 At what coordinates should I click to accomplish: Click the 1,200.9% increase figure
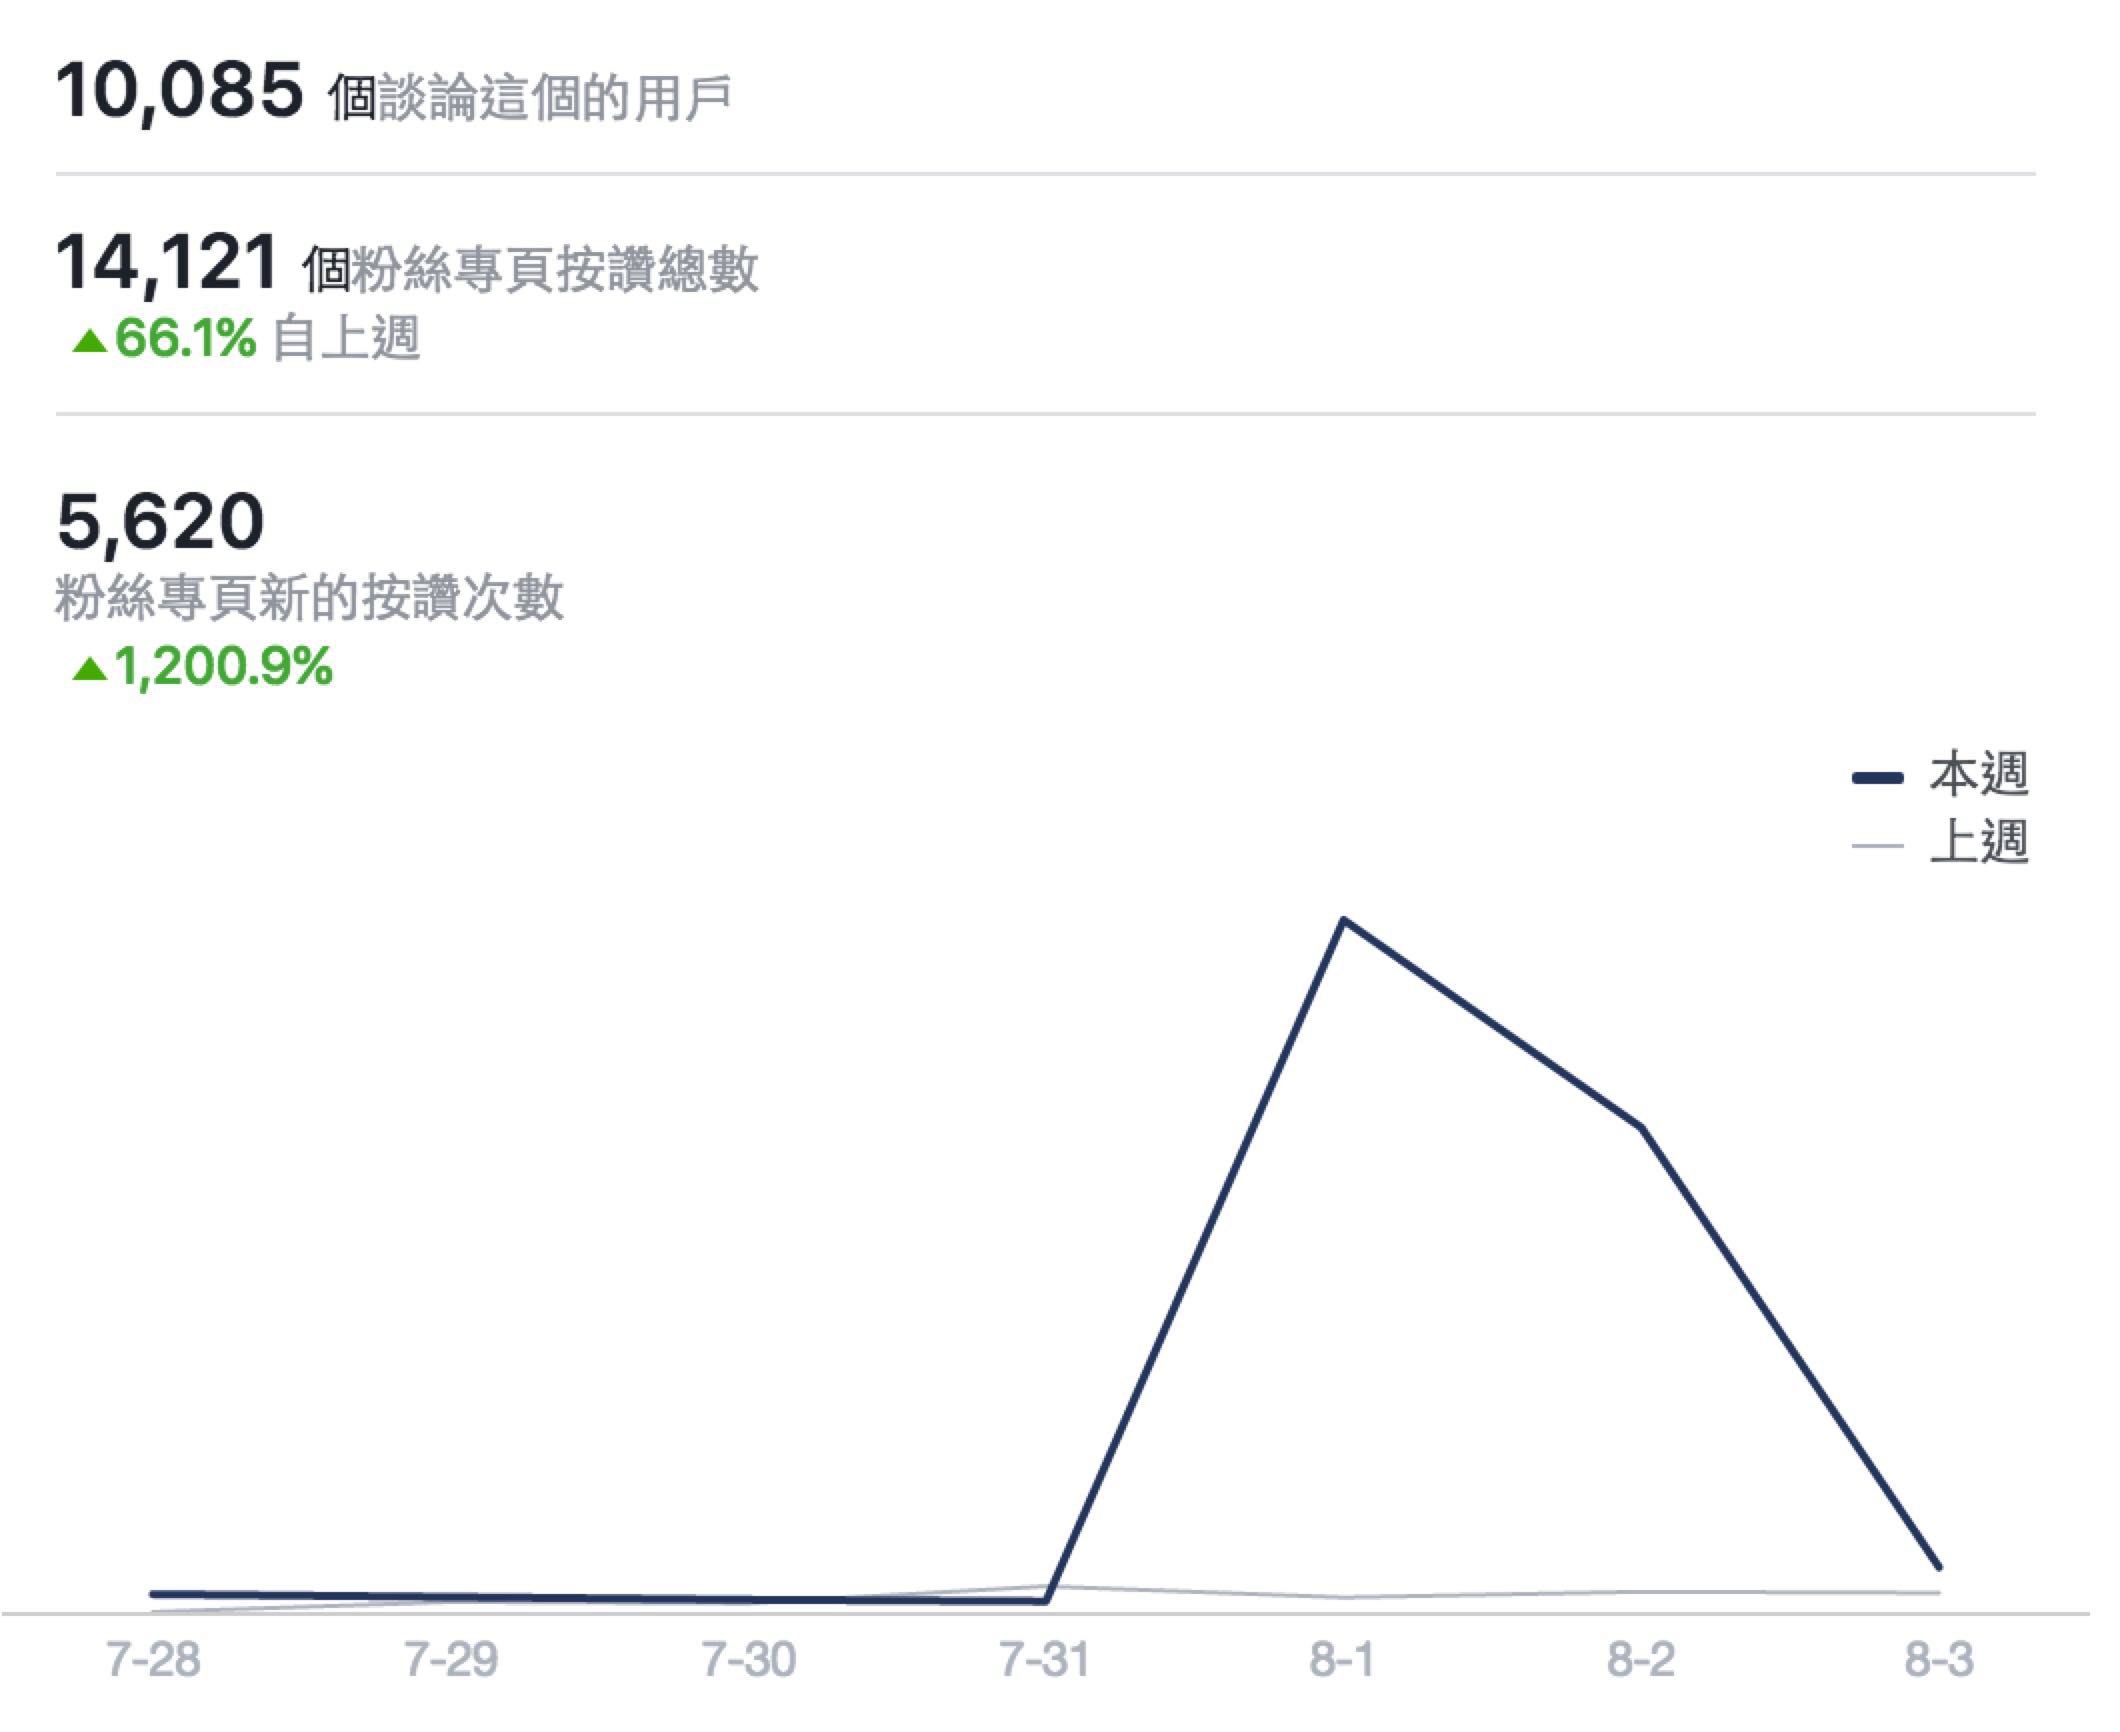click(x=223, y=666)
